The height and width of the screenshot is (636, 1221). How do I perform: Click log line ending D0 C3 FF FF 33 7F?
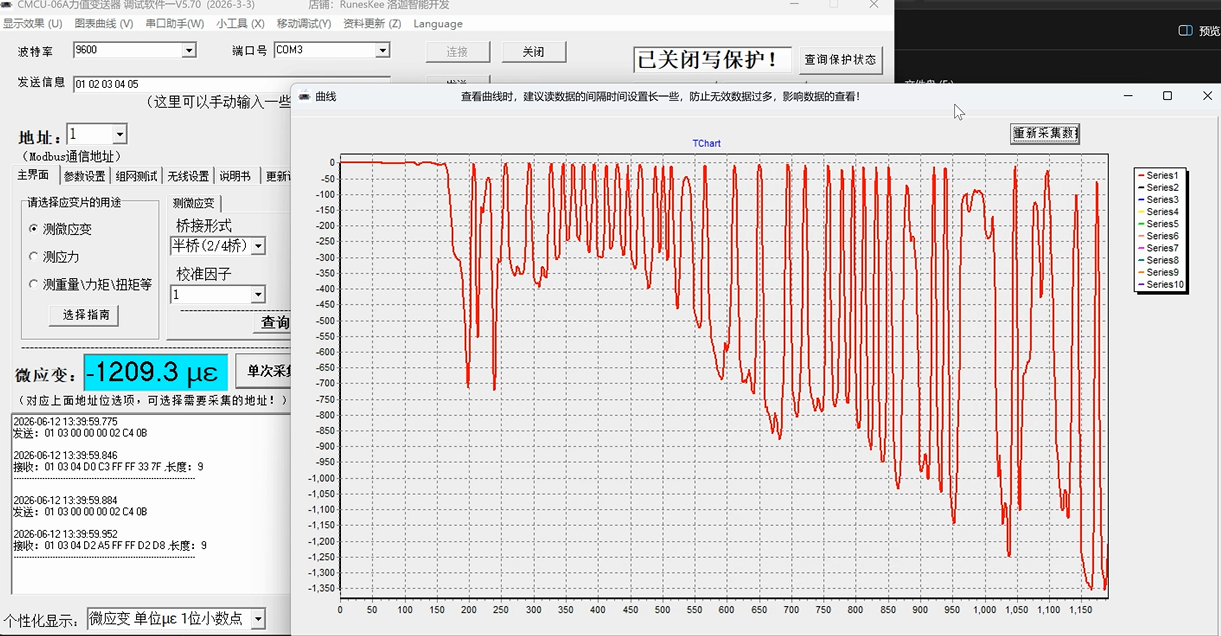coord(108,467)
